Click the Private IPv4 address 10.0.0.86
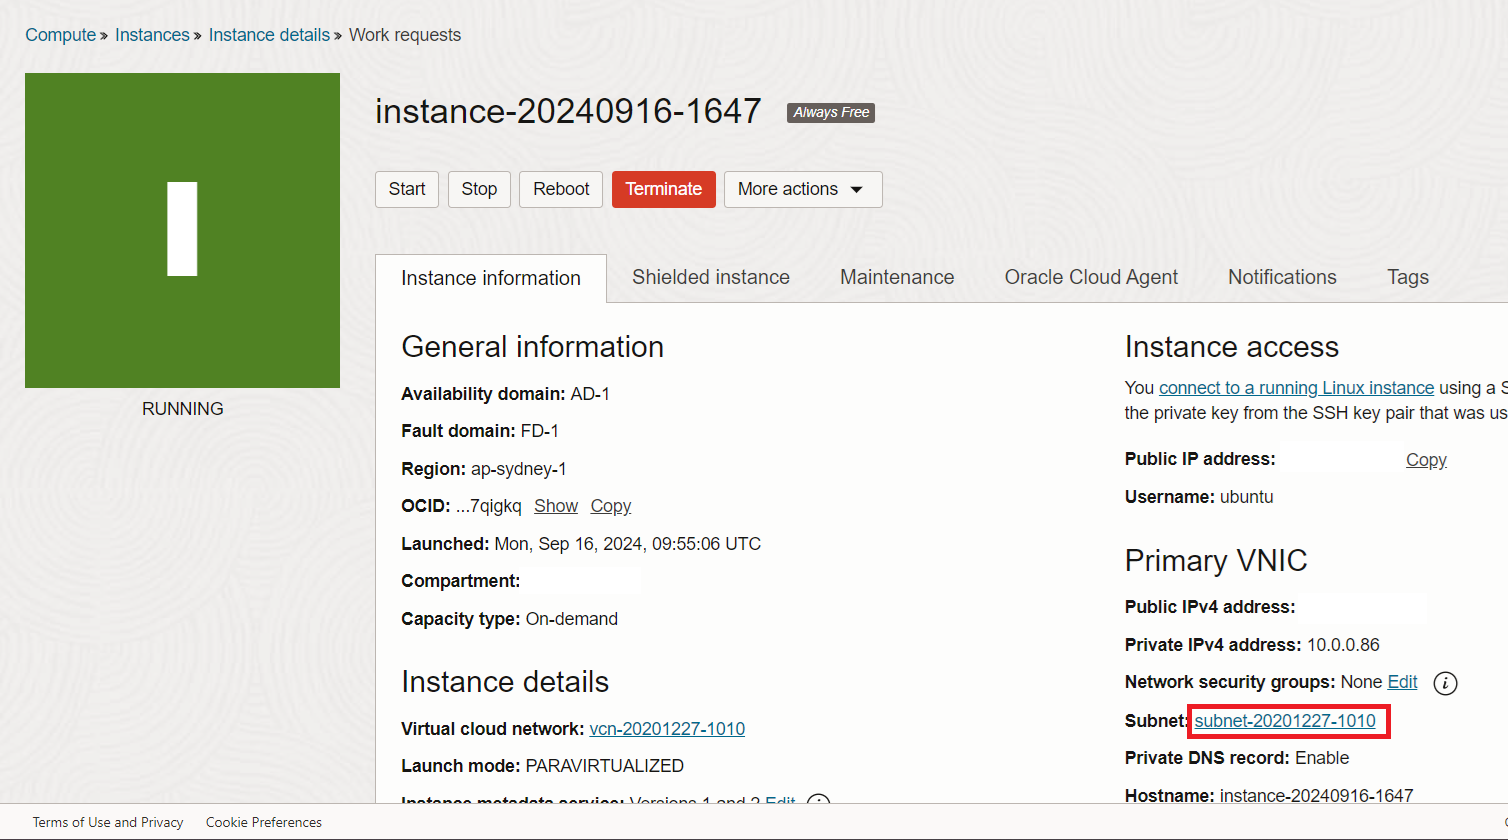This screenshot has height=840, width=1508. (x=1343, y=645)
